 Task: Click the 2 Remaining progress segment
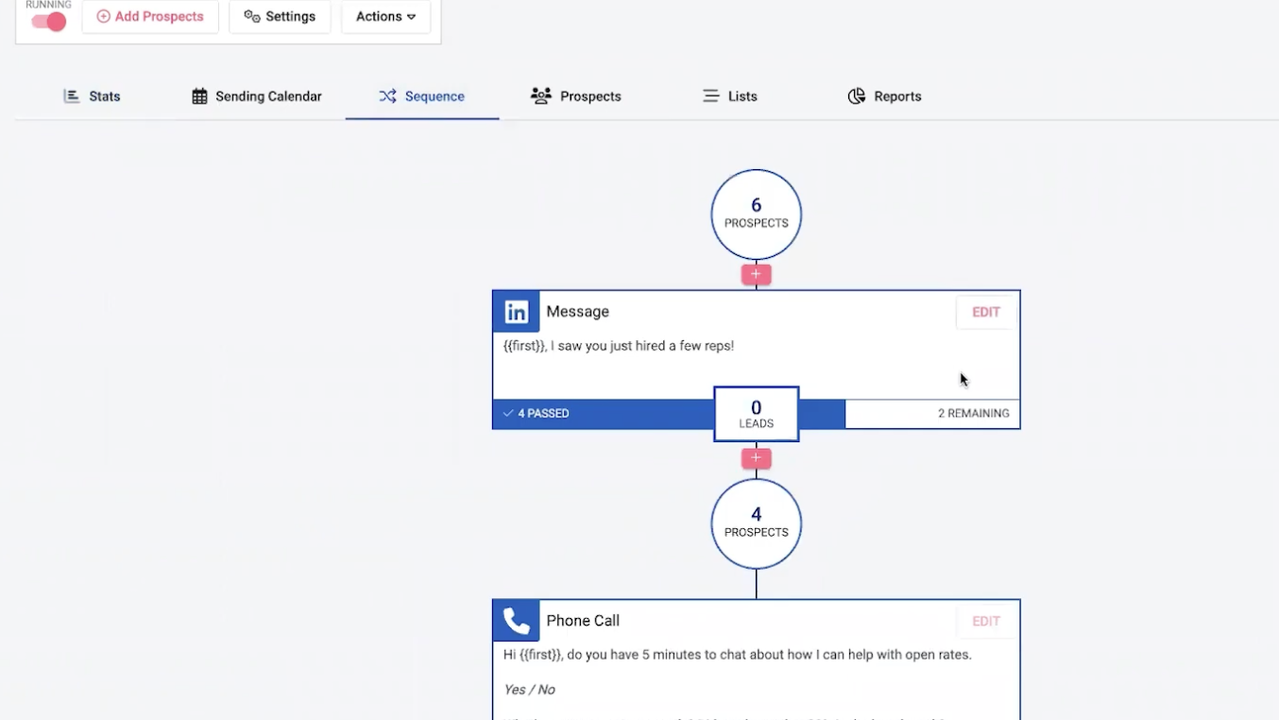[x=932, y=413]
